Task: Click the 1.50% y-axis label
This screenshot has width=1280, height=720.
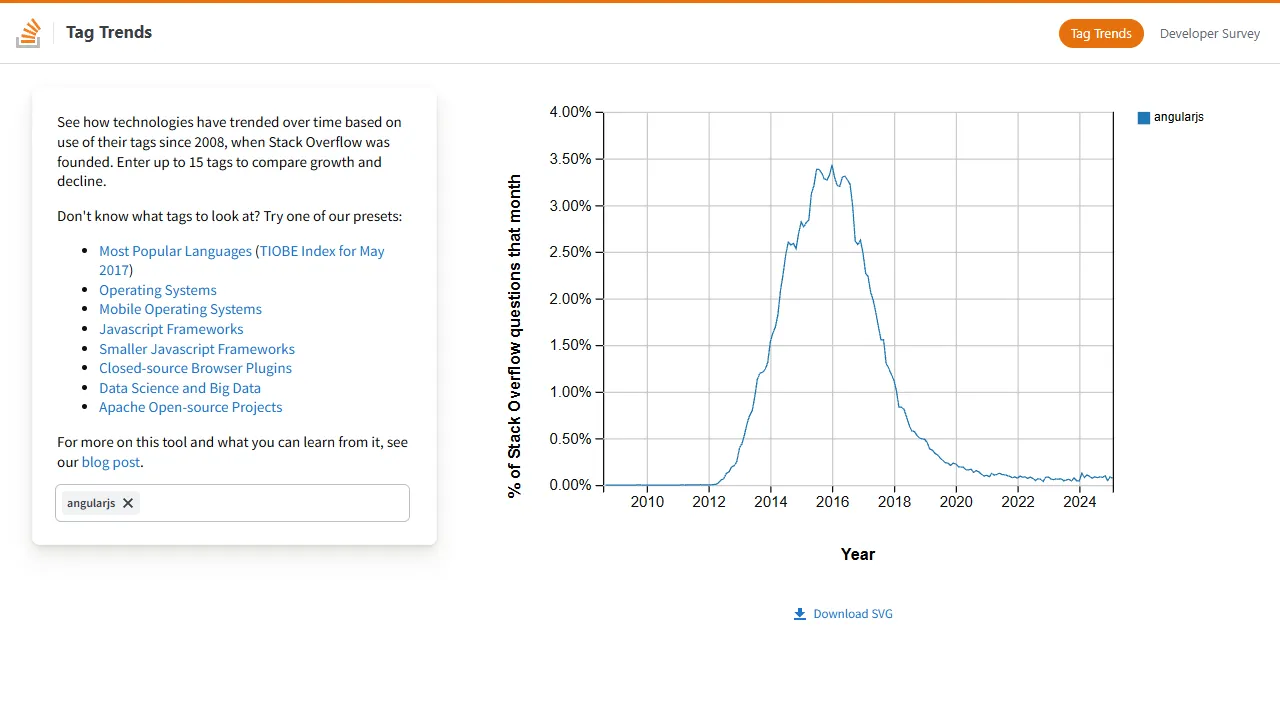Action: pos(570,345)
